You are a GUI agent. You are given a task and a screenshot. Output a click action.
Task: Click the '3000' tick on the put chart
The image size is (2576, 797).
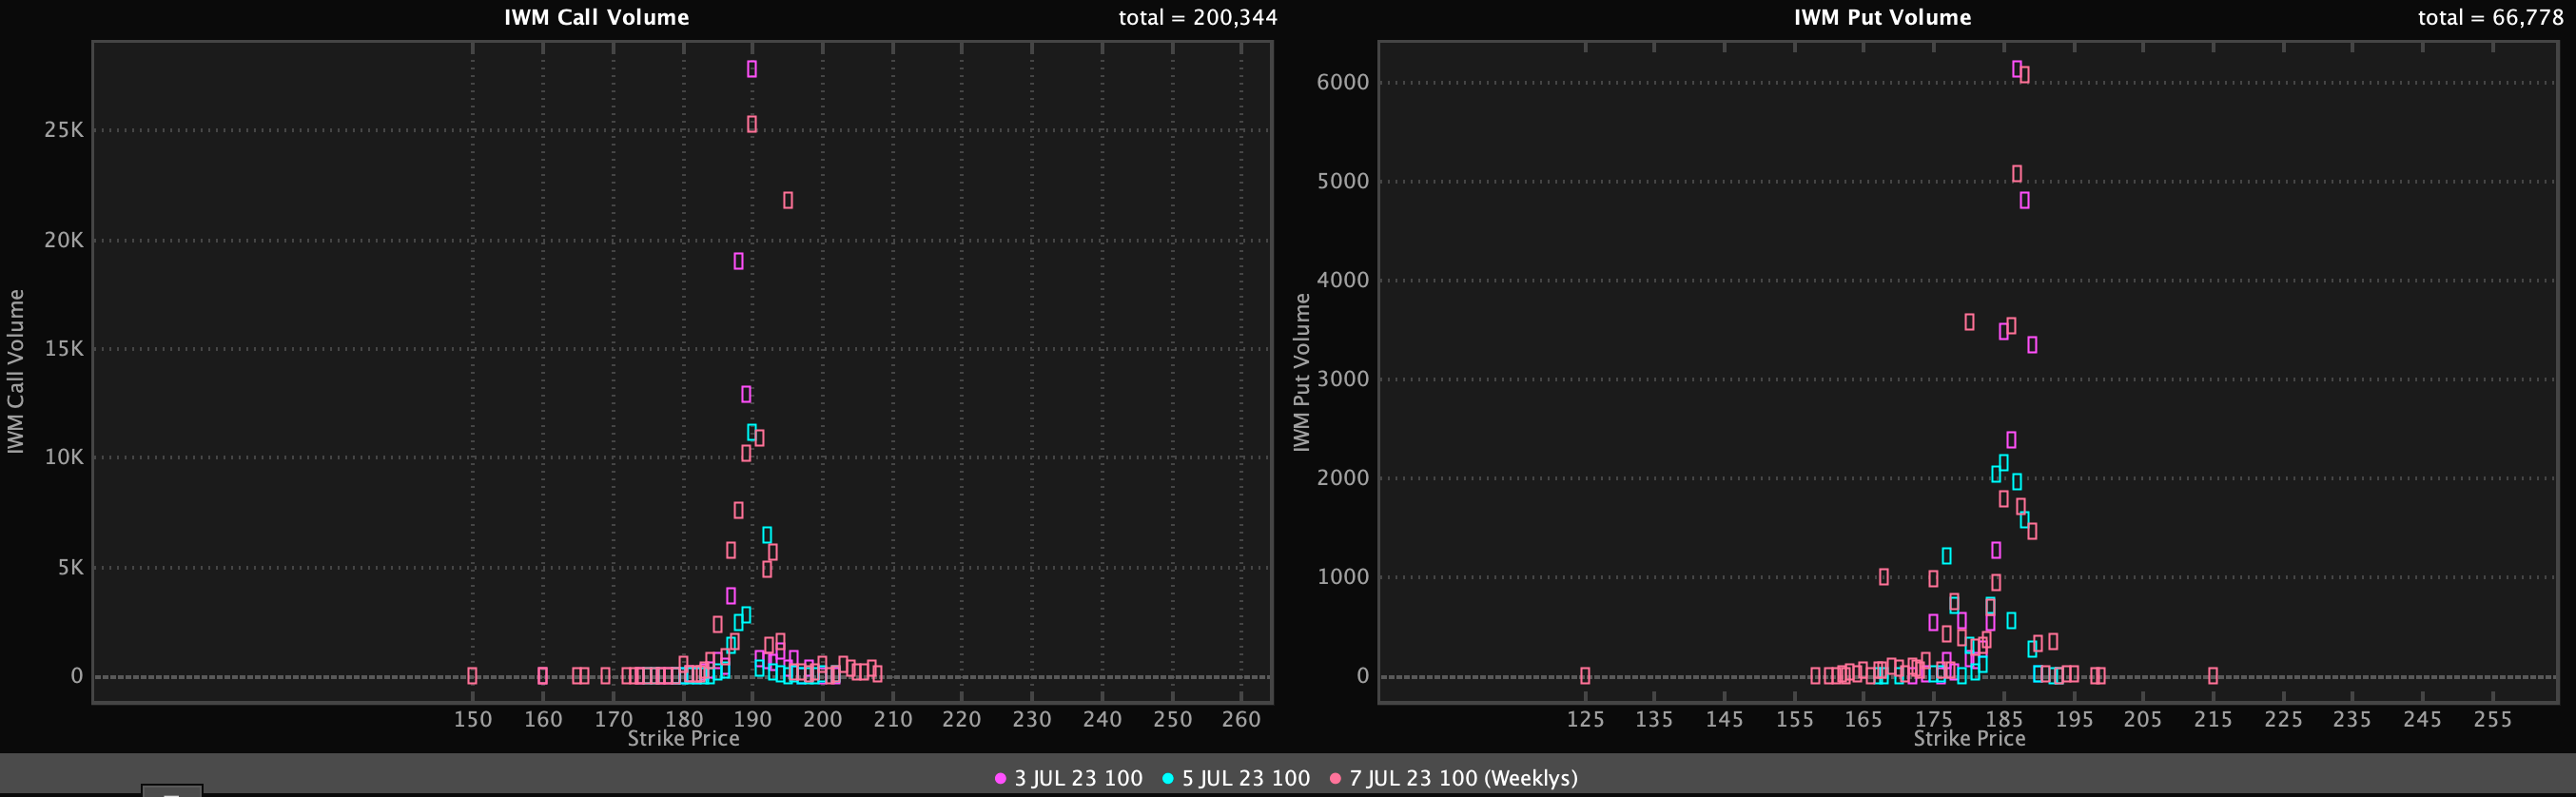pos(1343,379)
